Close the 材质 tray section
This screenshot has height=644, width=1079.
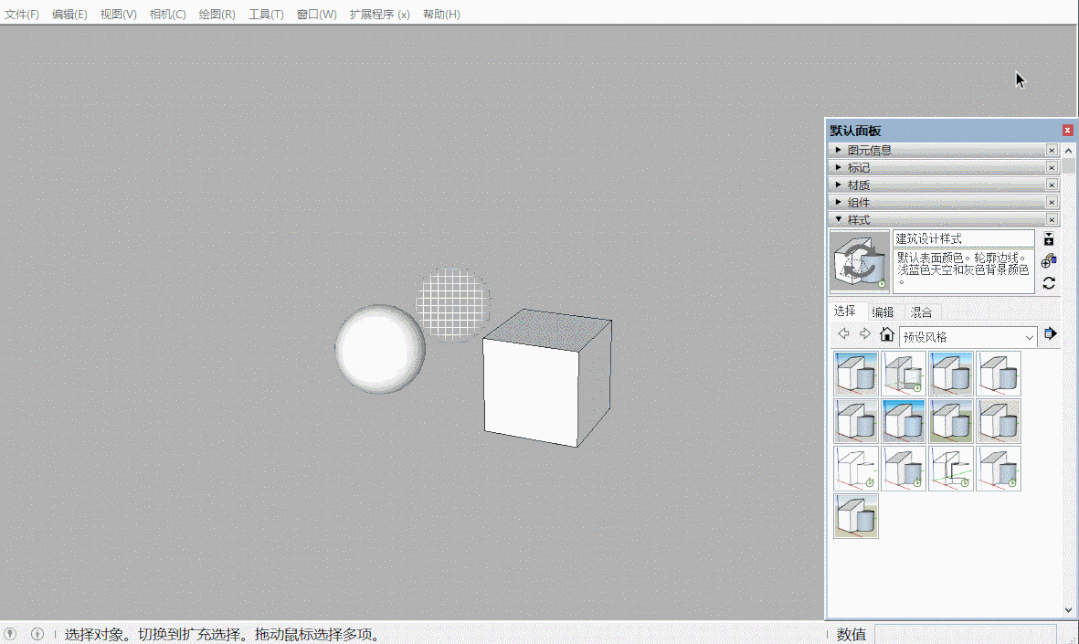click(1051, 184)
